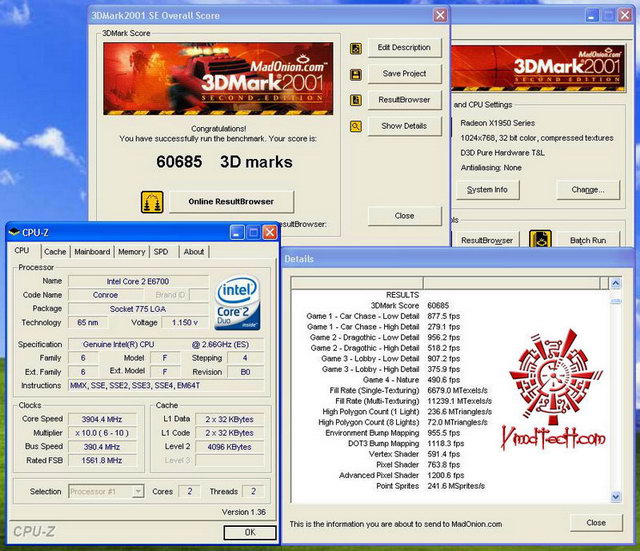Click the Point Sprites result row

point(431,486)
